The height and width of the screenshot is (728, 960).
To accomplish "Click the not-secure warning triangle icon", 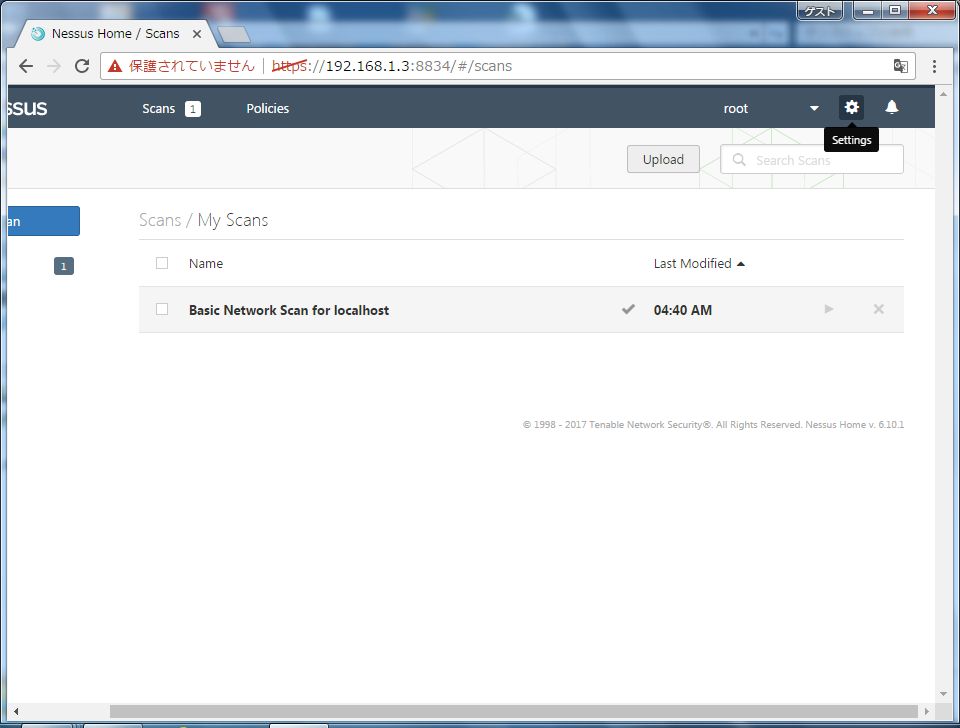I will tap(115, 66).
